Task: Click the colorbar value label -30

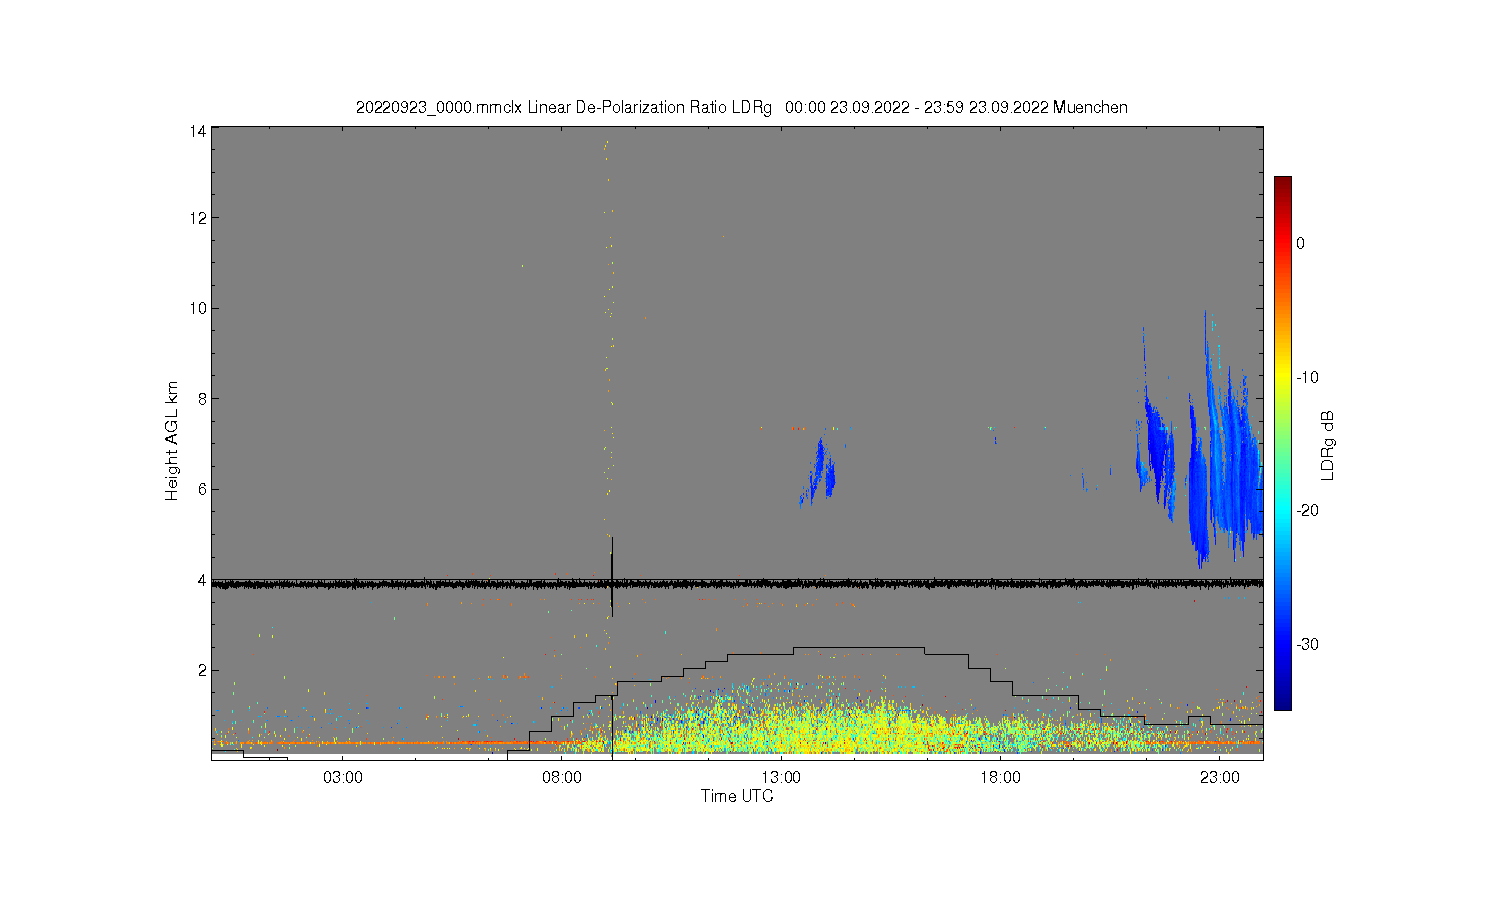Action: click(x=1307, y=644)
